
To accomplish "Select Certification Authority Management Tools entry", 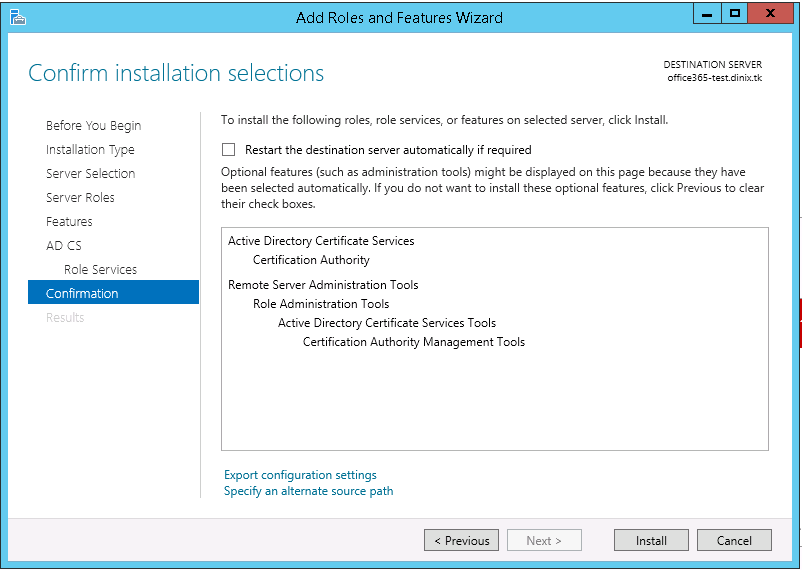I will click(x=414, y=342).
